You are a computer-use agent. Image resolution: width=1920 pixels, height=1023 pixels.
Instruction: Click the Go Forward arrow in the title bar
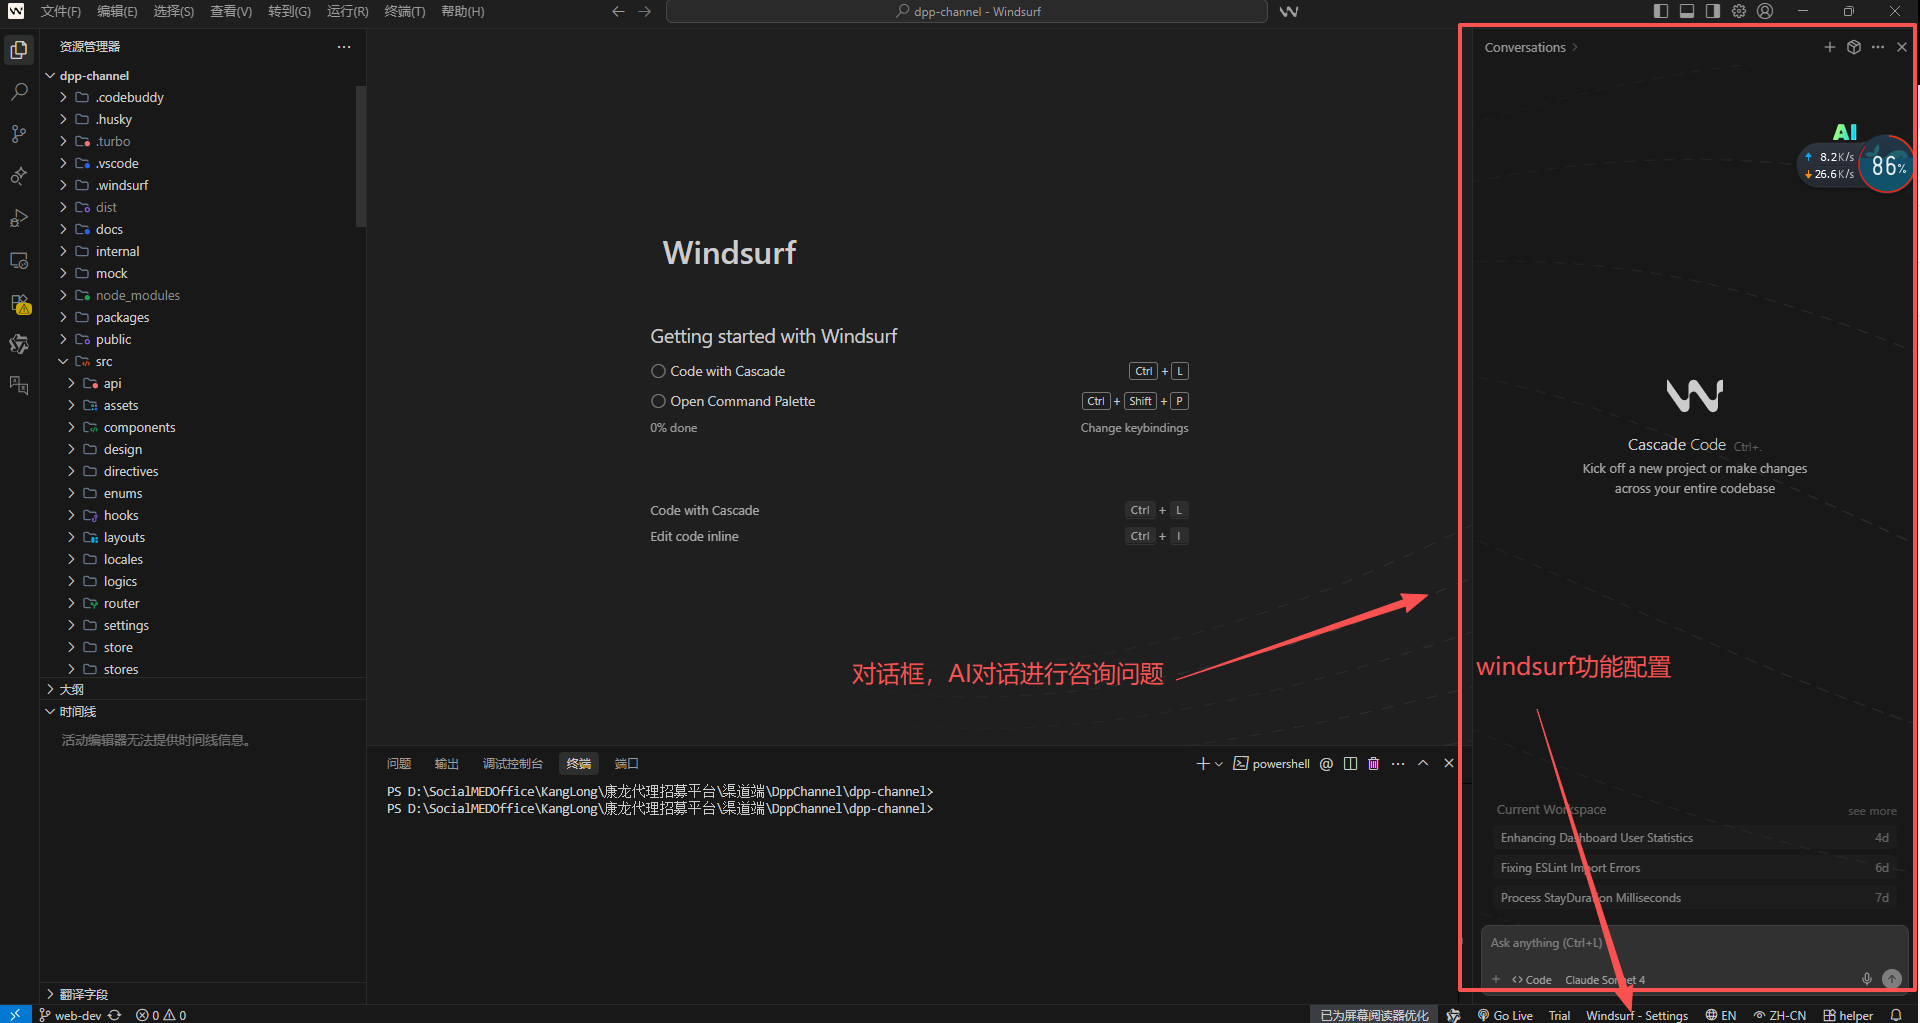click(645, 12)
